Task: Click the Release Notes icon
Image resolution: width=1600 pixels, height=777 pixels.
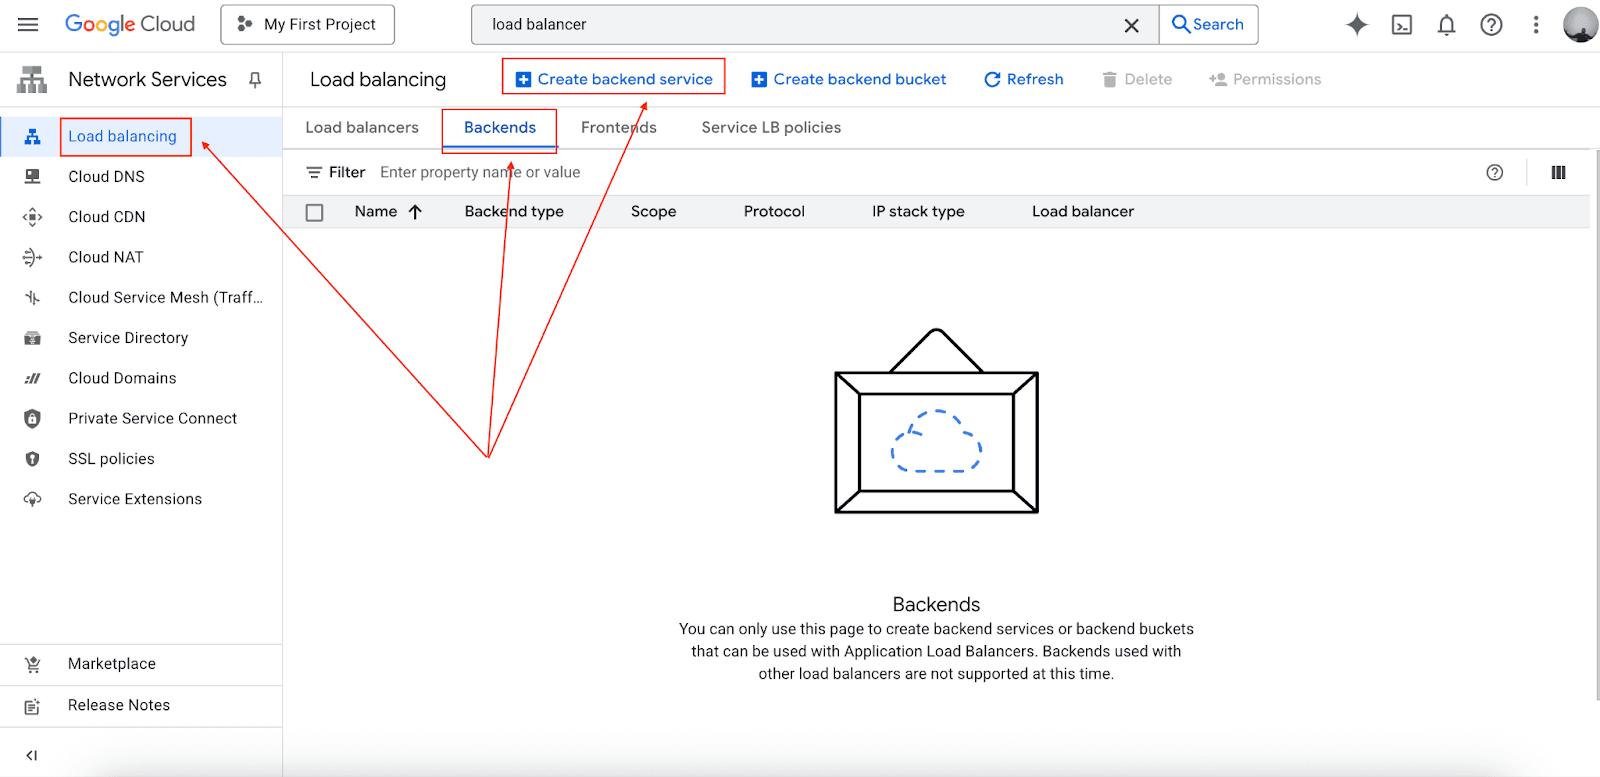Action: (32, 706)
